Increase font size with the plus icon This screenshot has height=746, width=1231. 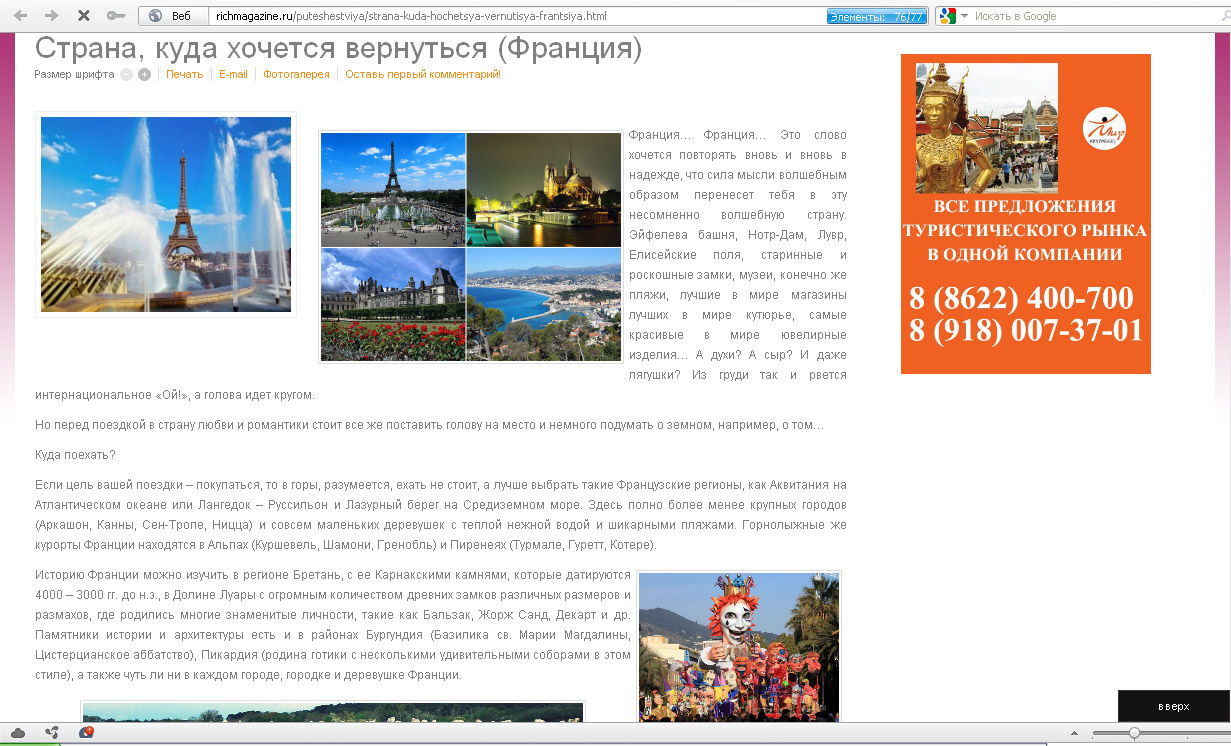coord(144,74)
